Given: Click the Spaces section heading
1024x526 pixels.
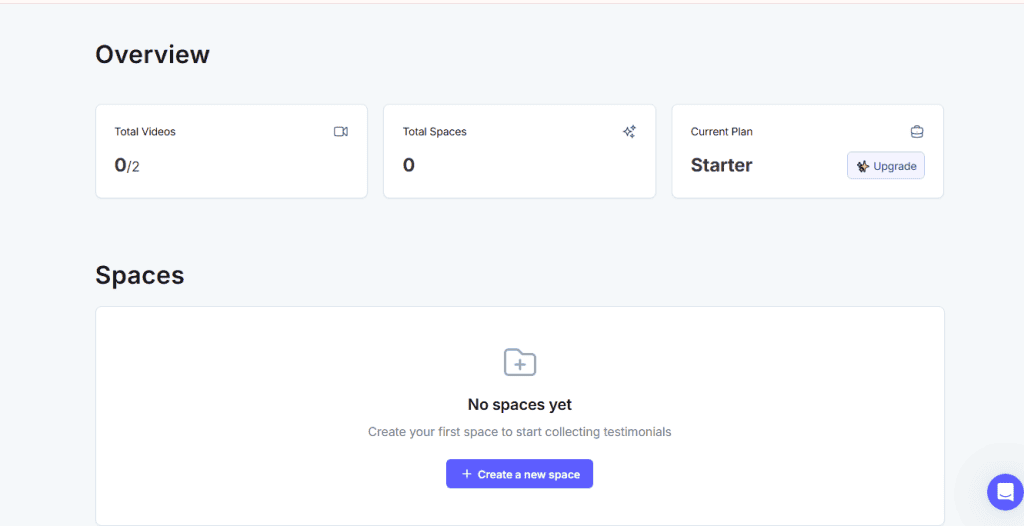Looking at the screenshot, I should point(139,275).
